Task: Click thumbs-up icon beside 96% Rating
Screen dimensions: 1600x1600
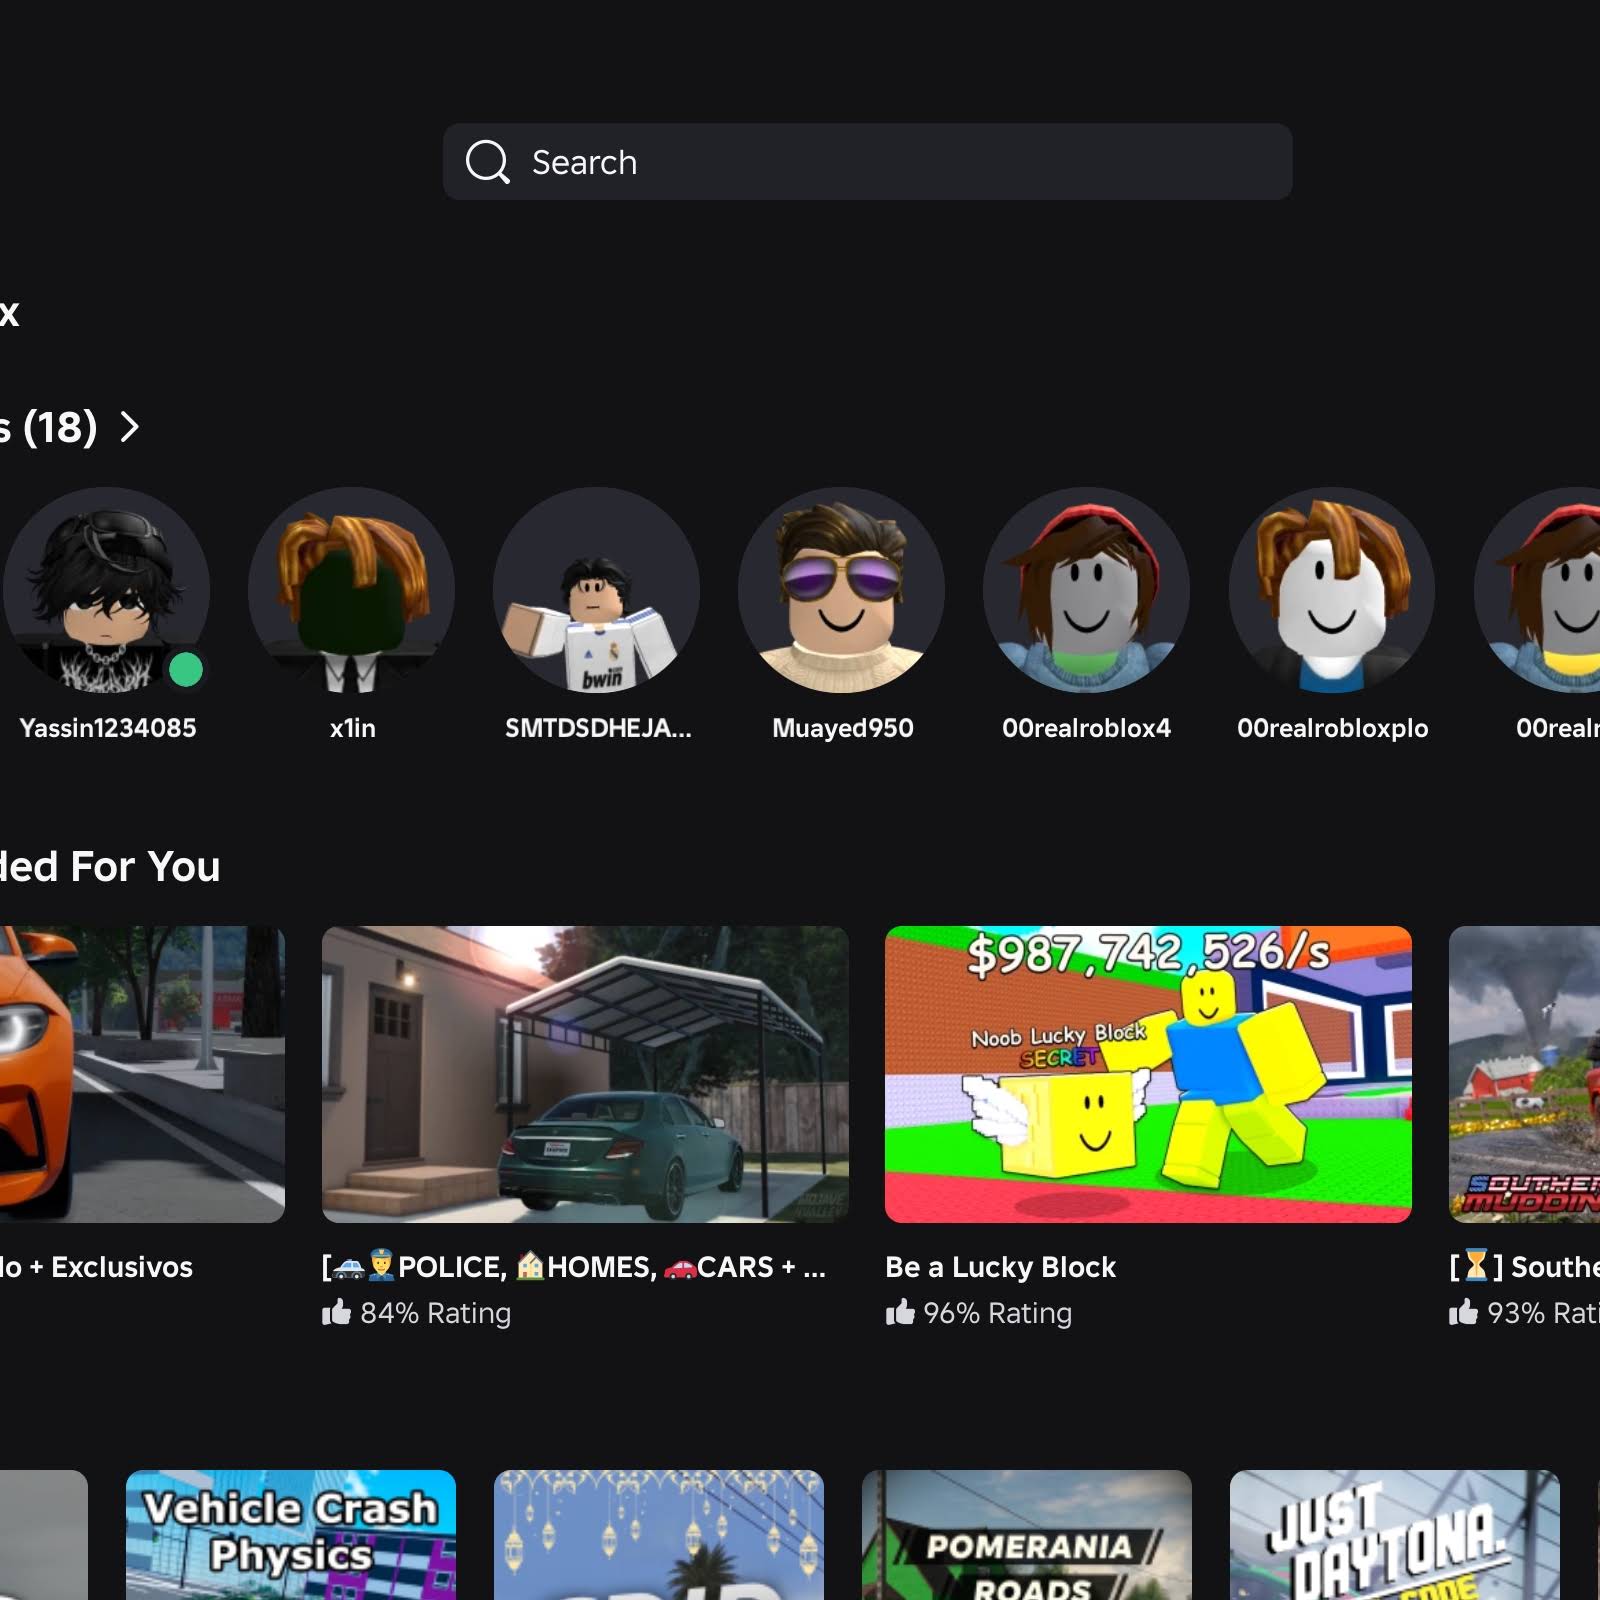Action: tap(900, 1312)
